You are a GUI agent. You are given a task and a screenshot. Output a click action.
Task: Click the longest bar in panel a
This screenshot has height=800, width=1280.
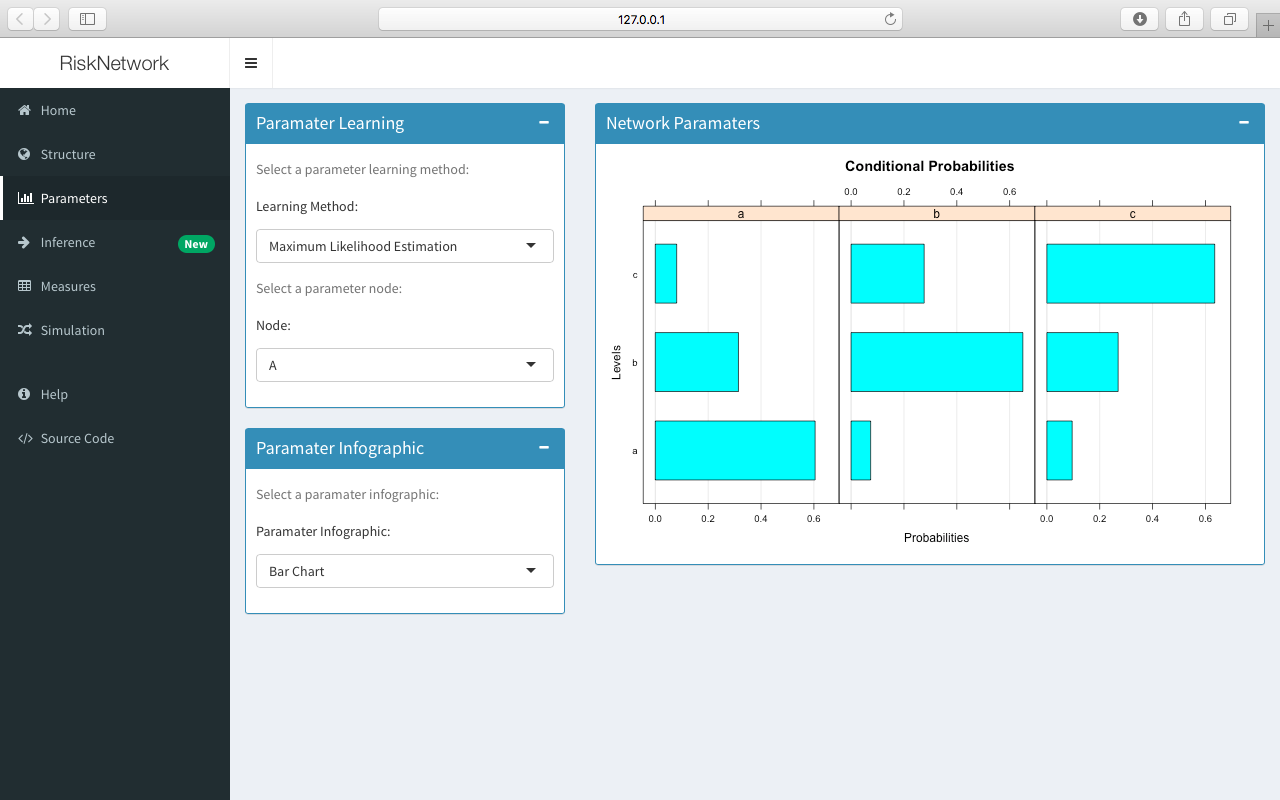735,450
